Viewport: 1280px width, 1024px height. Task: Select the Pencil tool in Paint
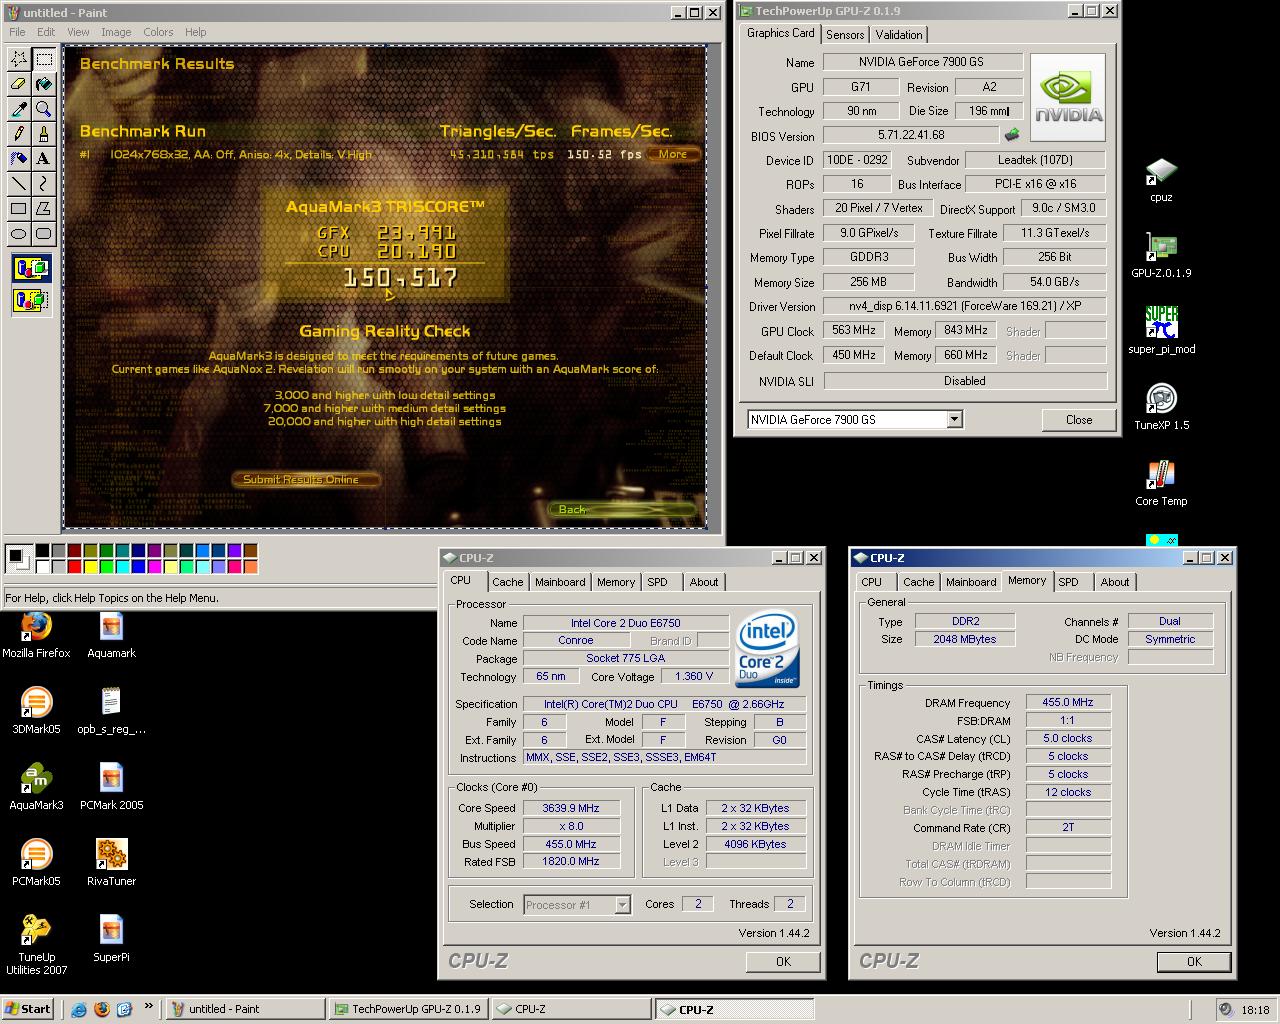18,134
